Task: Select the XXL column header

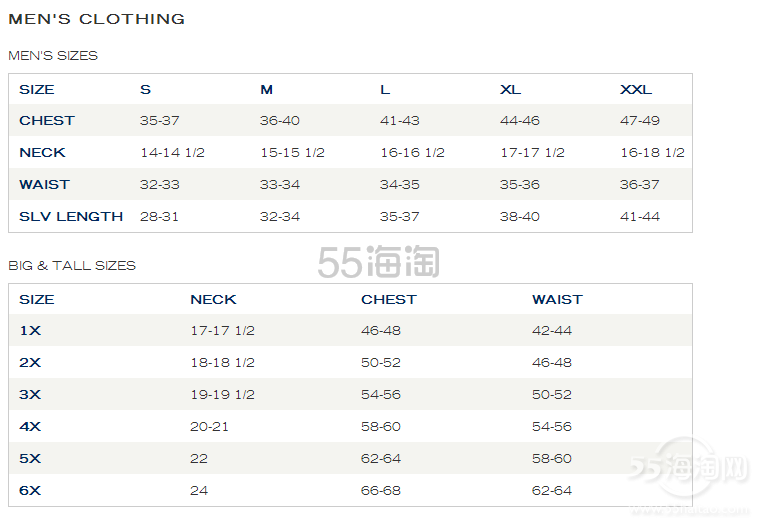Action: point(636,90)
